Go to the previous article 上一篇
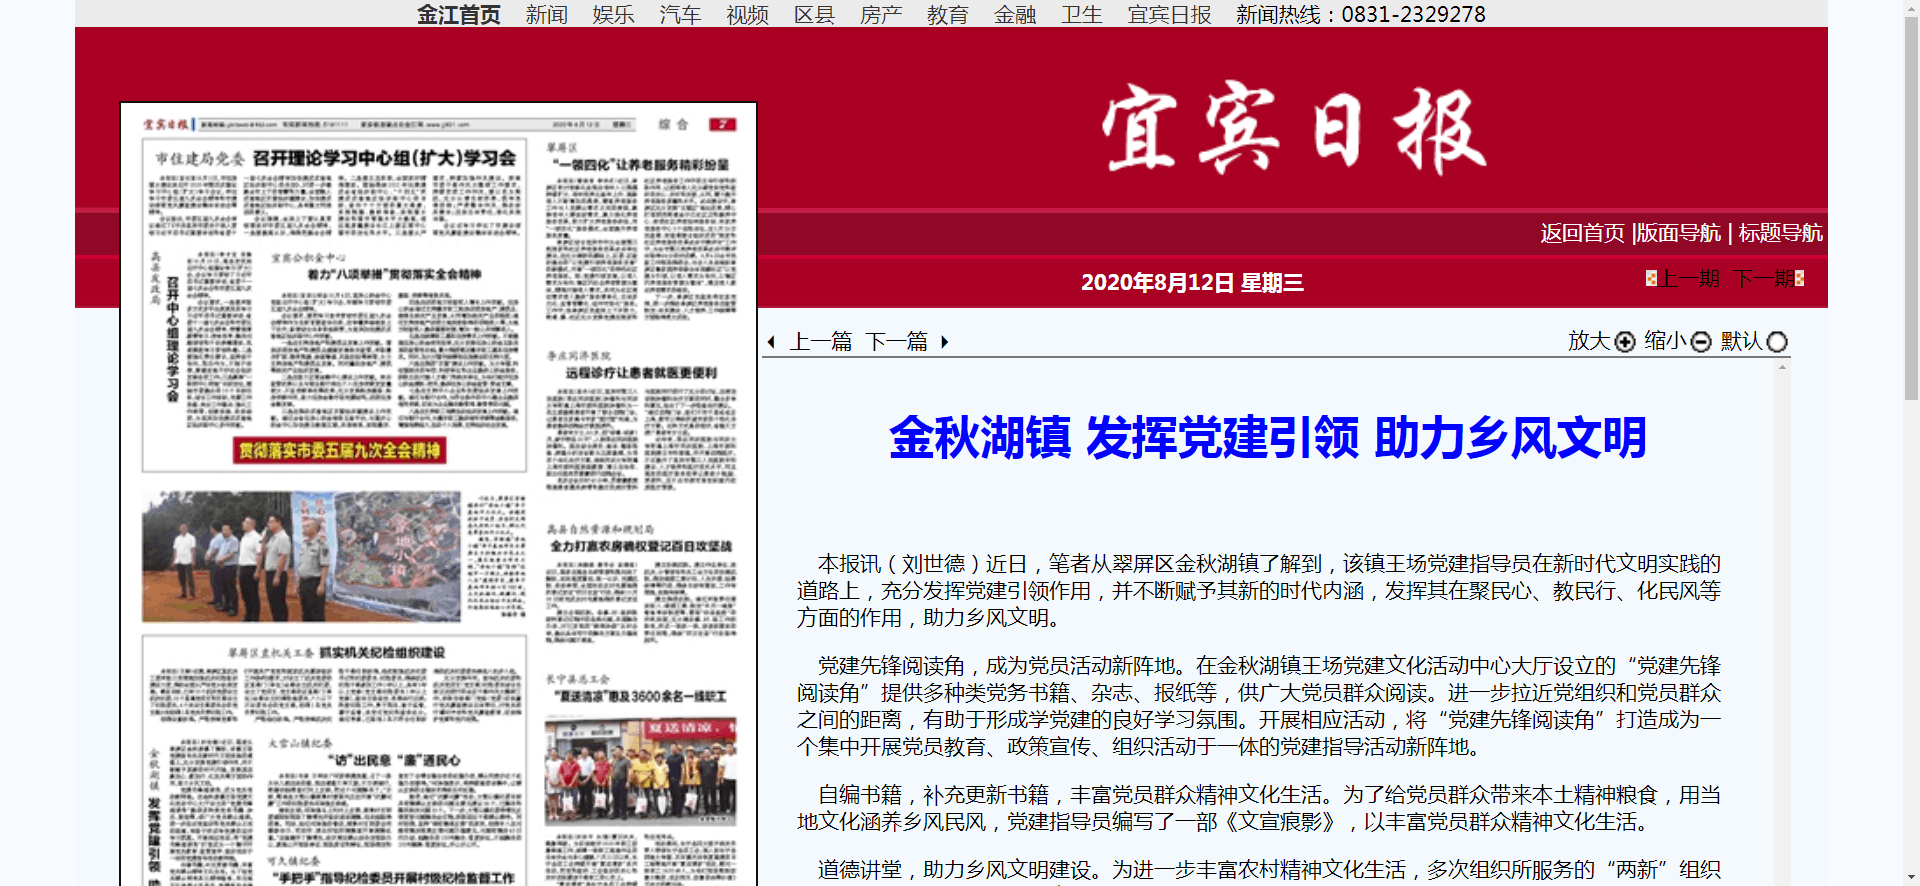 pos(821,342)
